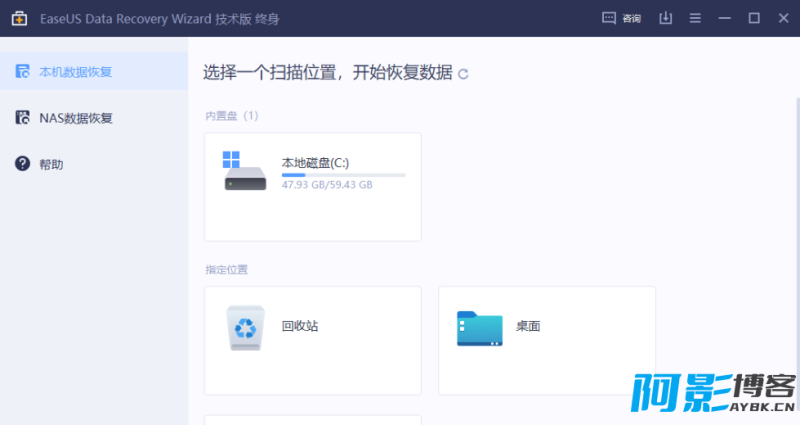This screenshot has width=800, height=425.
Task: Minimize the EaseUS window
Action: click(724, 18)
